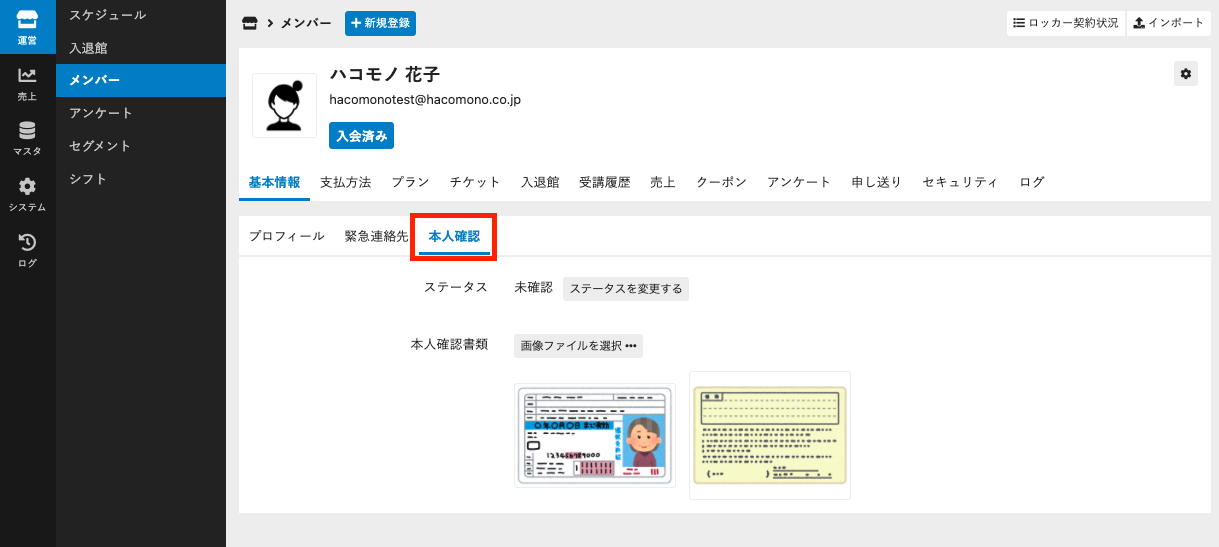The height and width of the screenshot is (547, 1219).
Task: Select スケジュール in the side menu
Action: coord(107,15)
